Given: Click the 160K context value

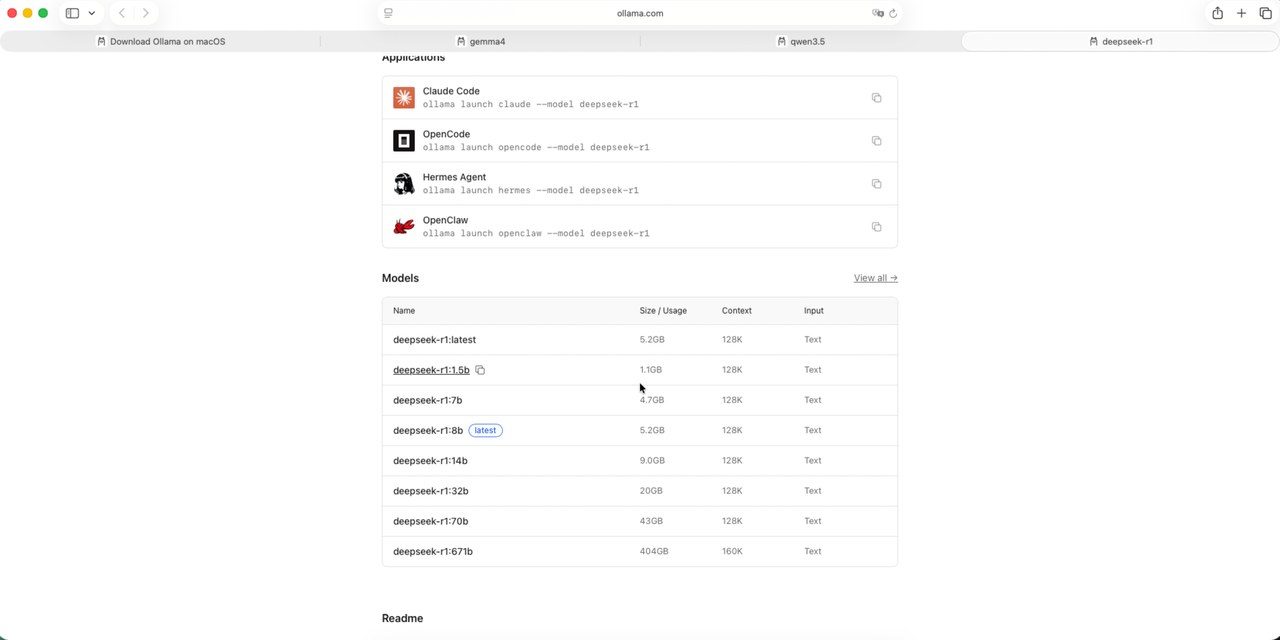Looking at the screenshot, I should tap(732, 551).
